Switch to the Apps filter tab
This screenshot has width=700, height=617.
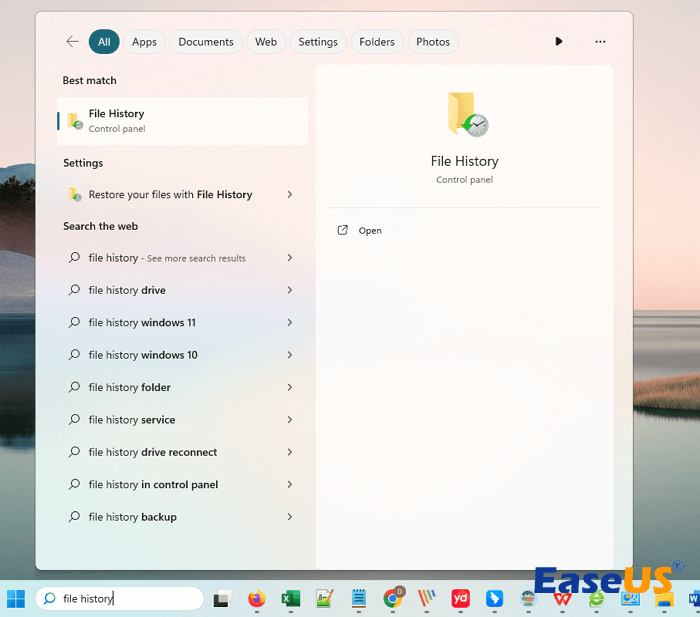point(144,42)
